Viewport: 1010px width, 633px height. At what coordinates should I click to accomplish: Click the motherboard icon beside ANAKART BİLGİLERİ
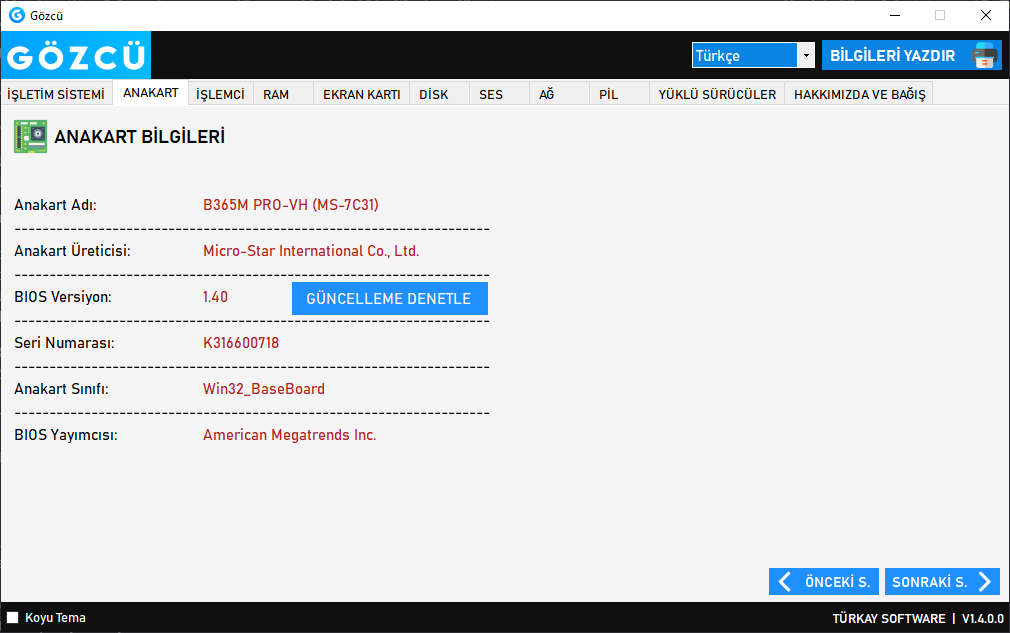coord(30,137)
